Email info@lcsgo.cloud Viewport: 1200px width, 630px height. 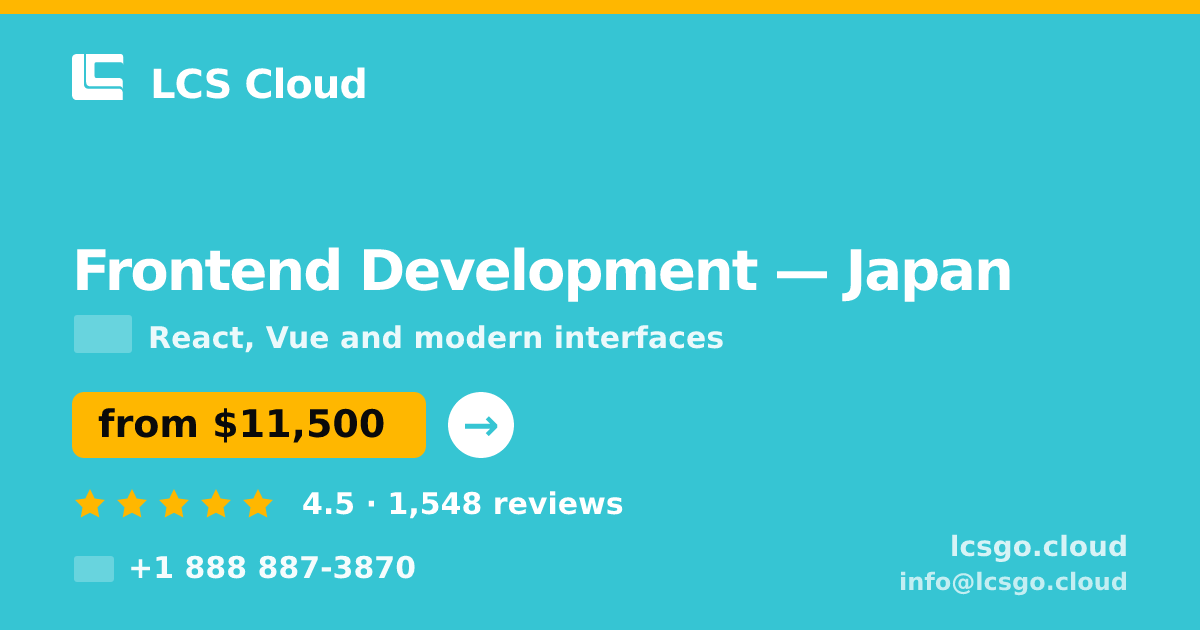pos(1013,582)
